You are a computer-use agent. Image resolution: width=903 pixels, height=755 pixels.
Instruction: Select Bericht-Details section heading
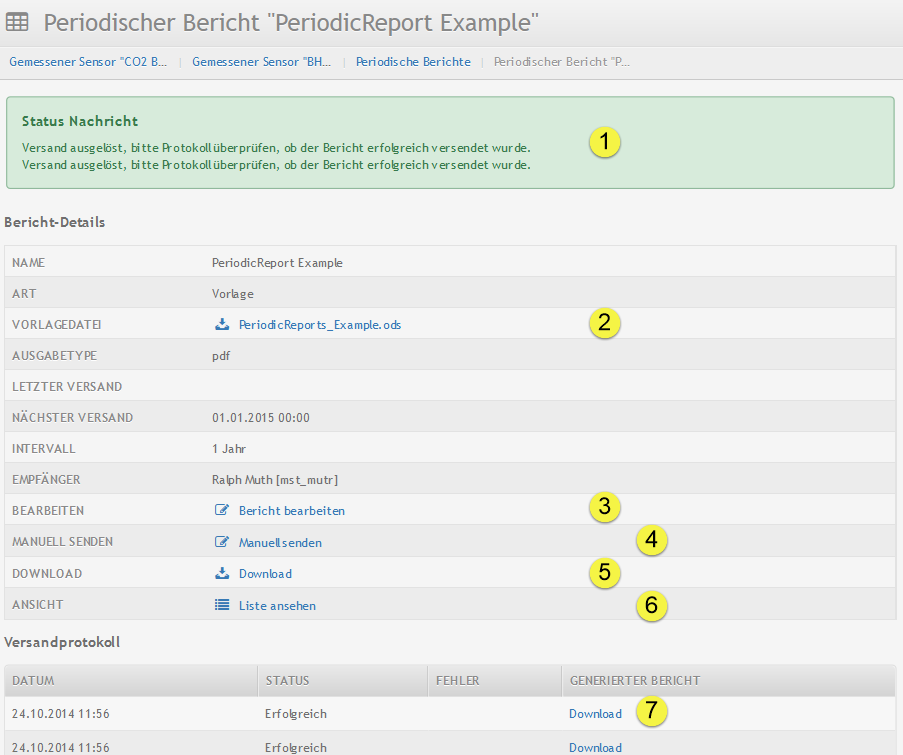coord(54,222)
